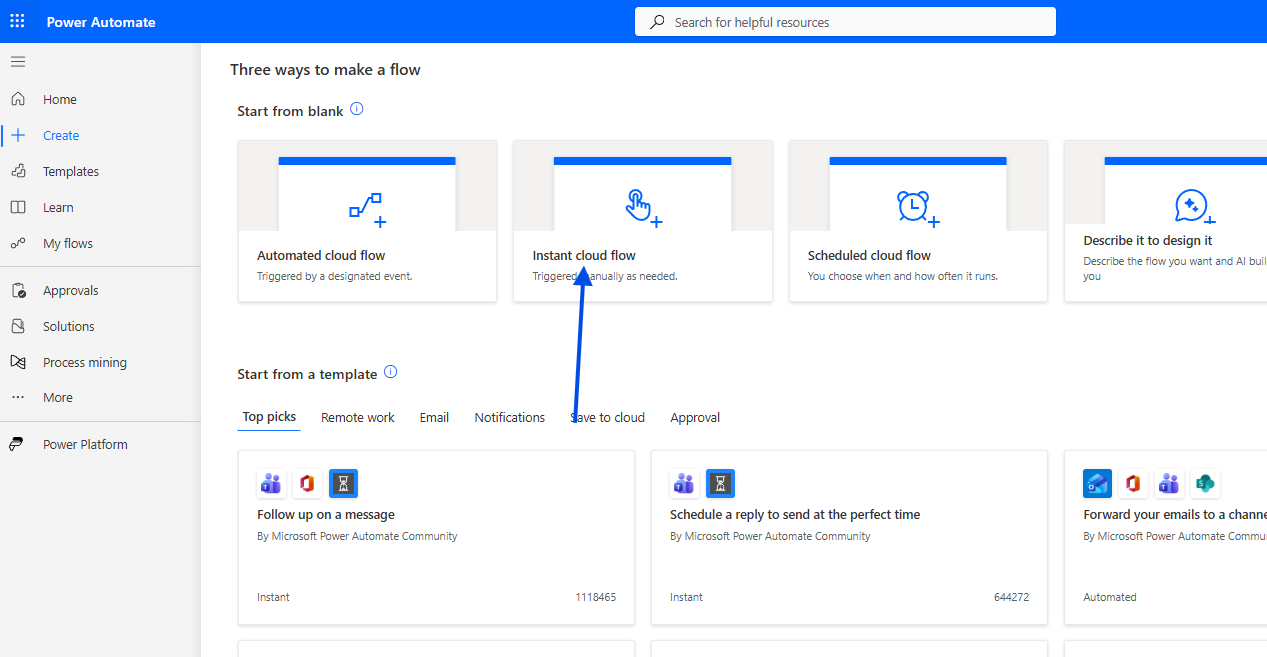Create an Automated cloud flow
The image size is (1267, 657).
pyautogui.click(x=367, y=221)
